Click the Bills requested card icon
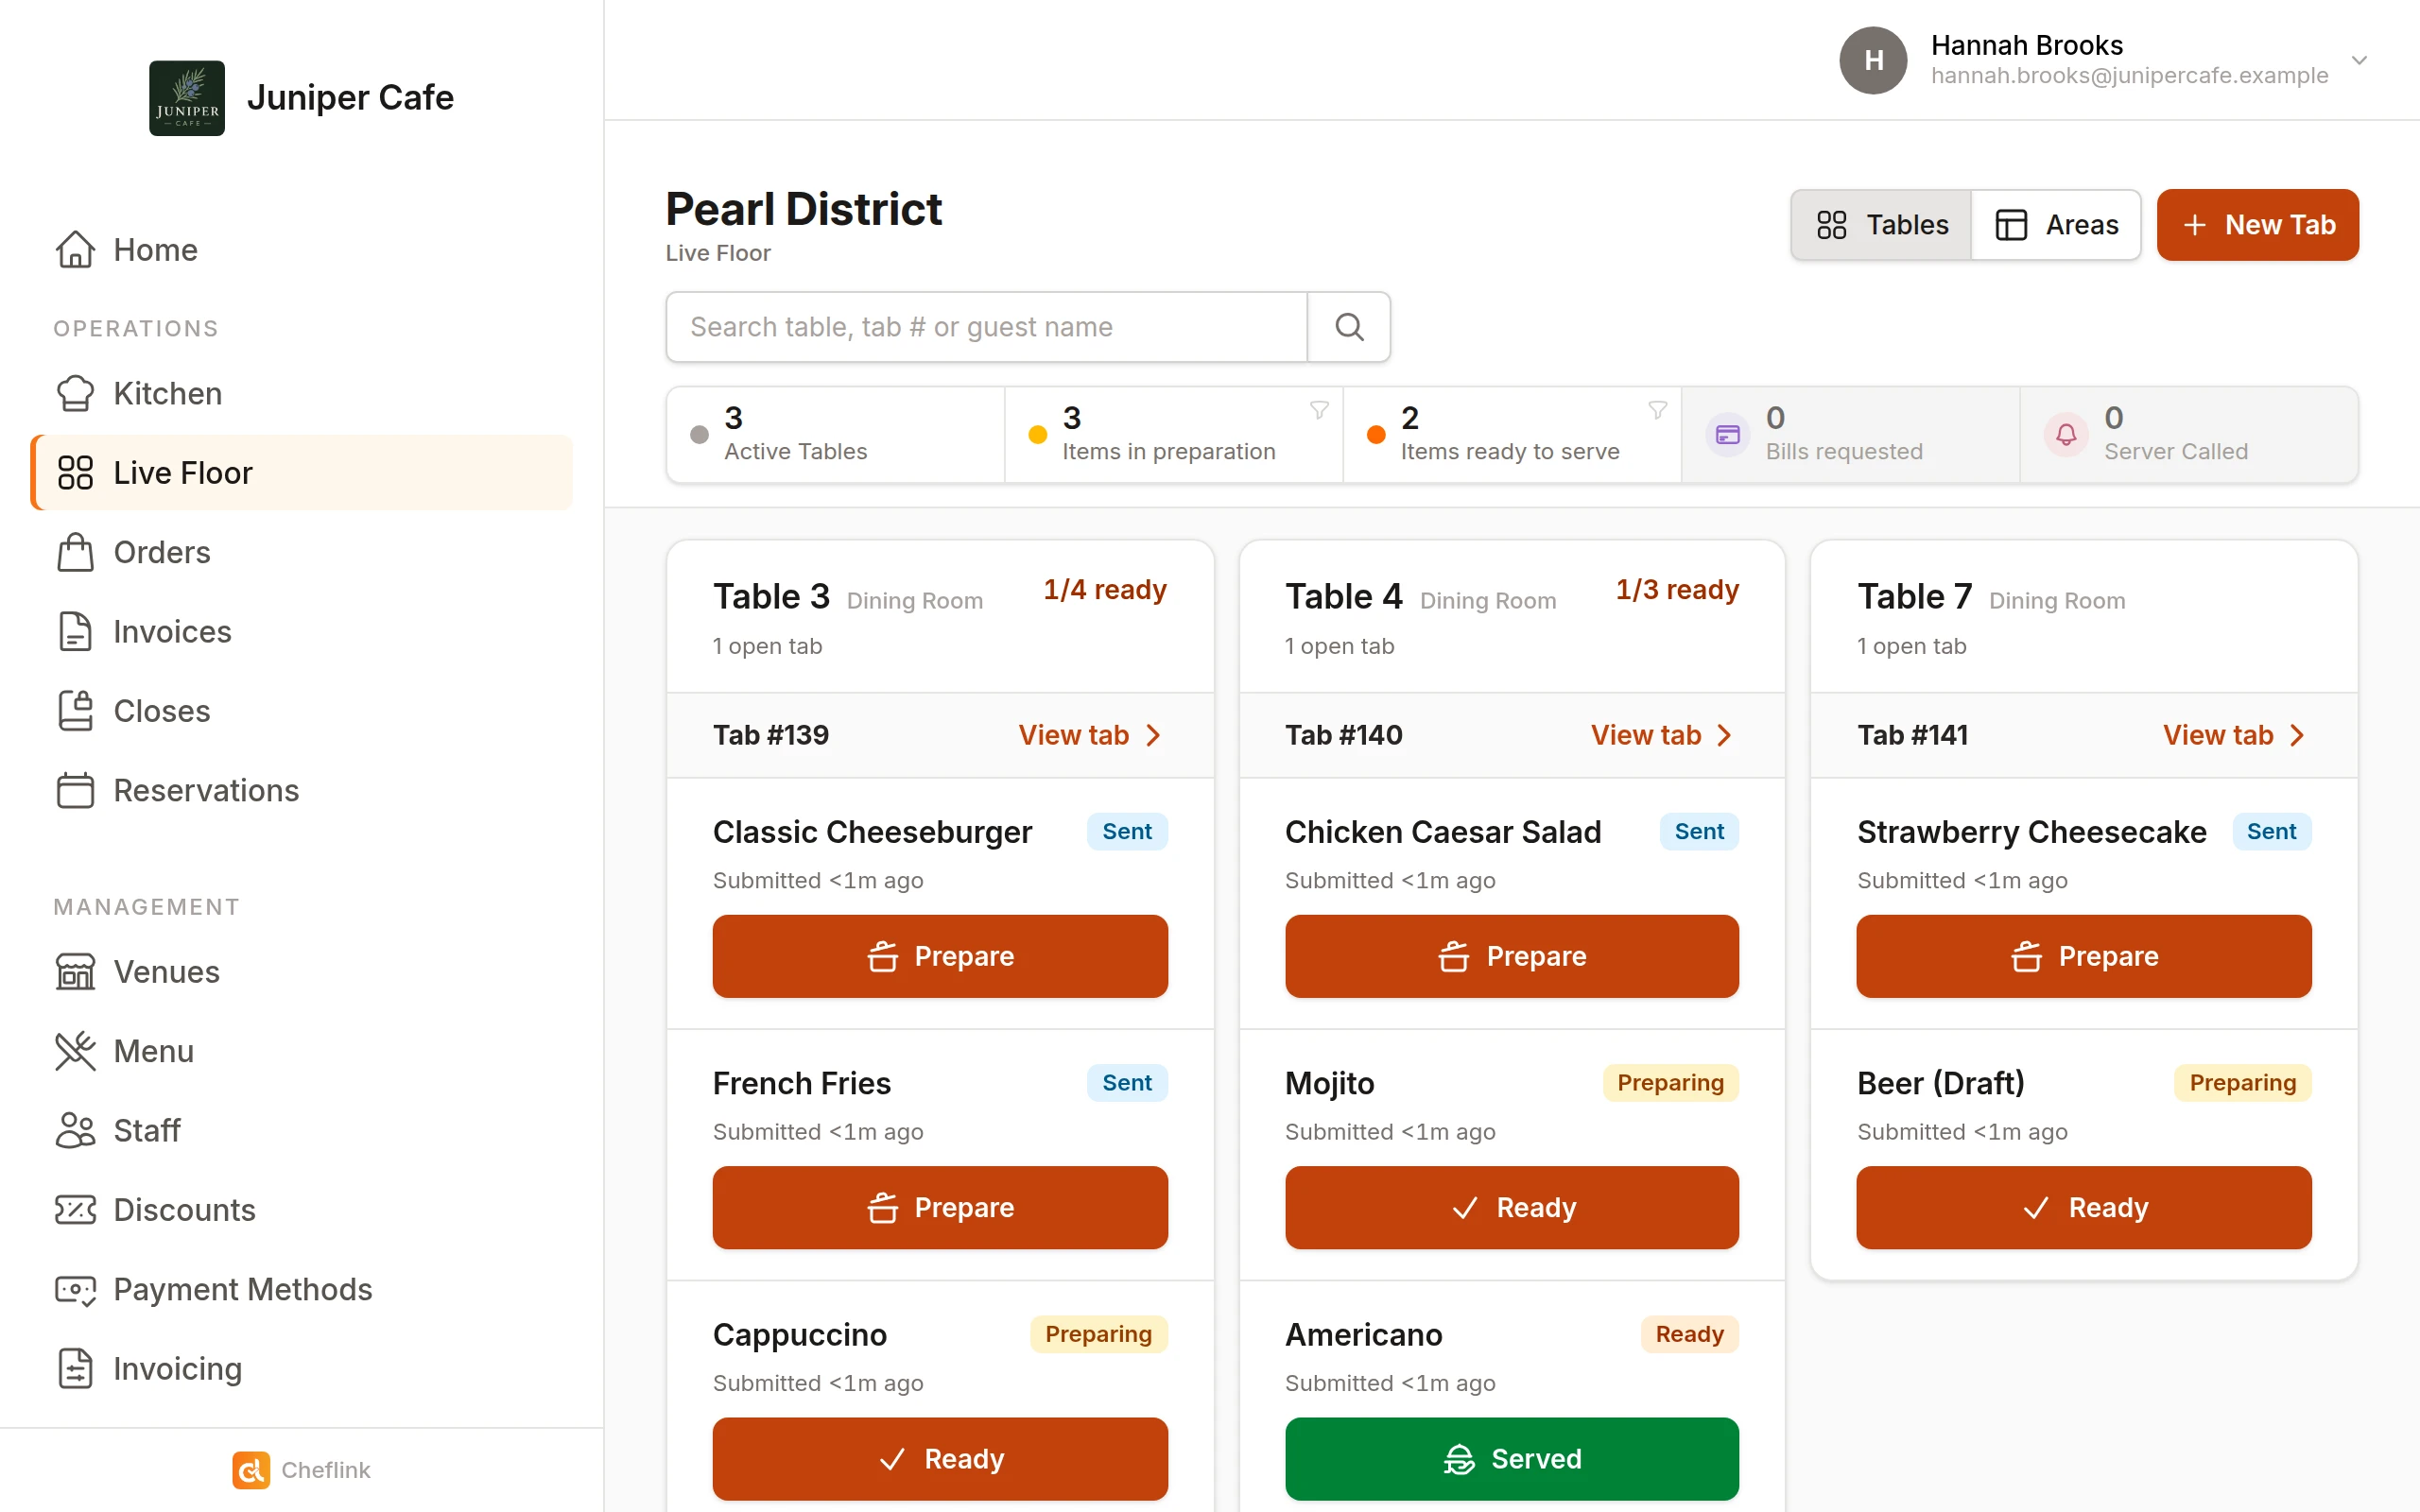 click(x=1727, y=435)
